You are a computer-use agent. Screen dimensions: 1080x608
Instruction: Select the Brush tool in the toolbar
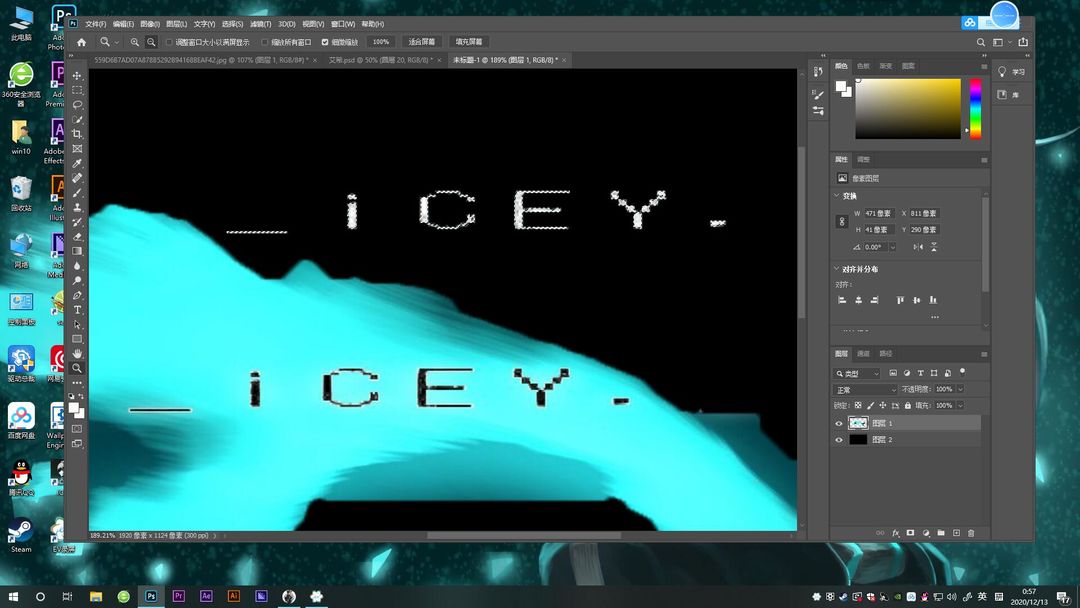tap(77, 193)
